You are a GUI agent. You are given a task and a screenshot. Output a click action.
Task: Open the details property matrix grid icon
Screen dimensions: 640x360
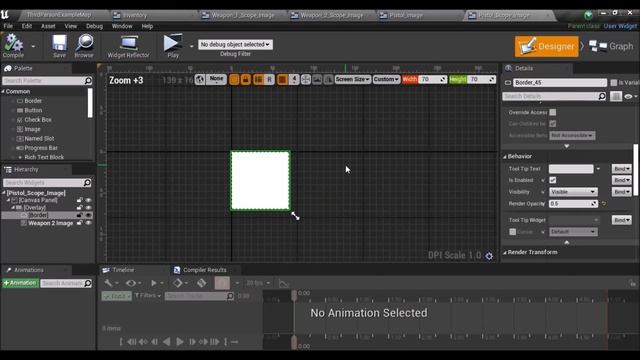(x=616, y=96)
